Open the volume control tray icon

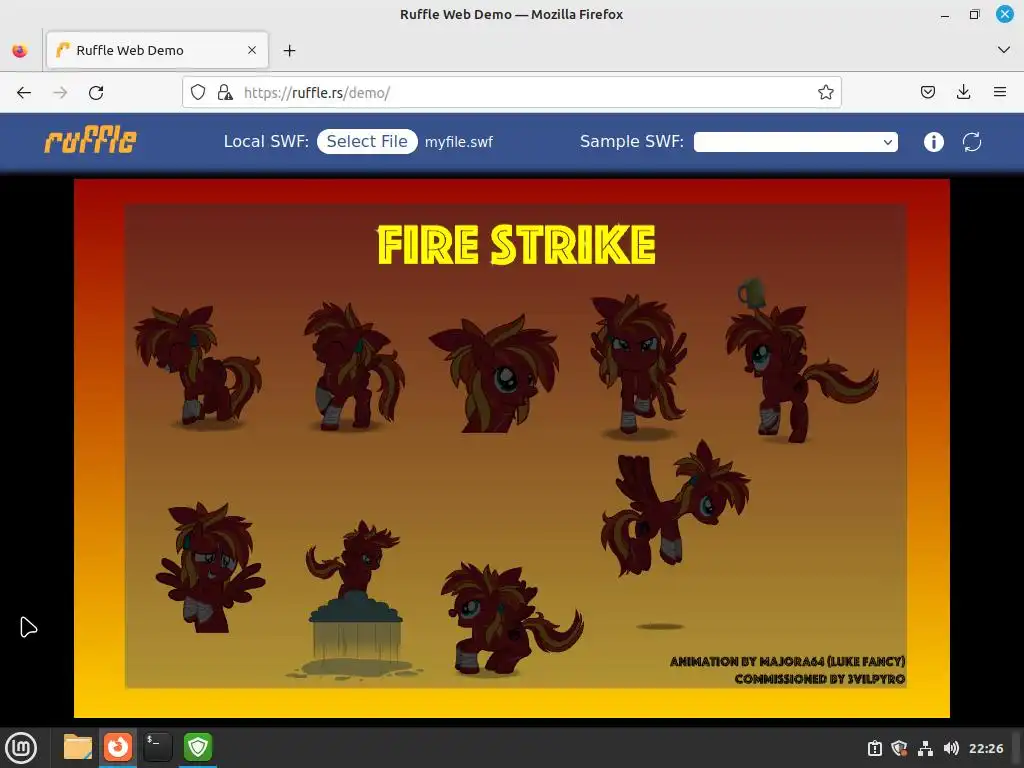(951, 748)
